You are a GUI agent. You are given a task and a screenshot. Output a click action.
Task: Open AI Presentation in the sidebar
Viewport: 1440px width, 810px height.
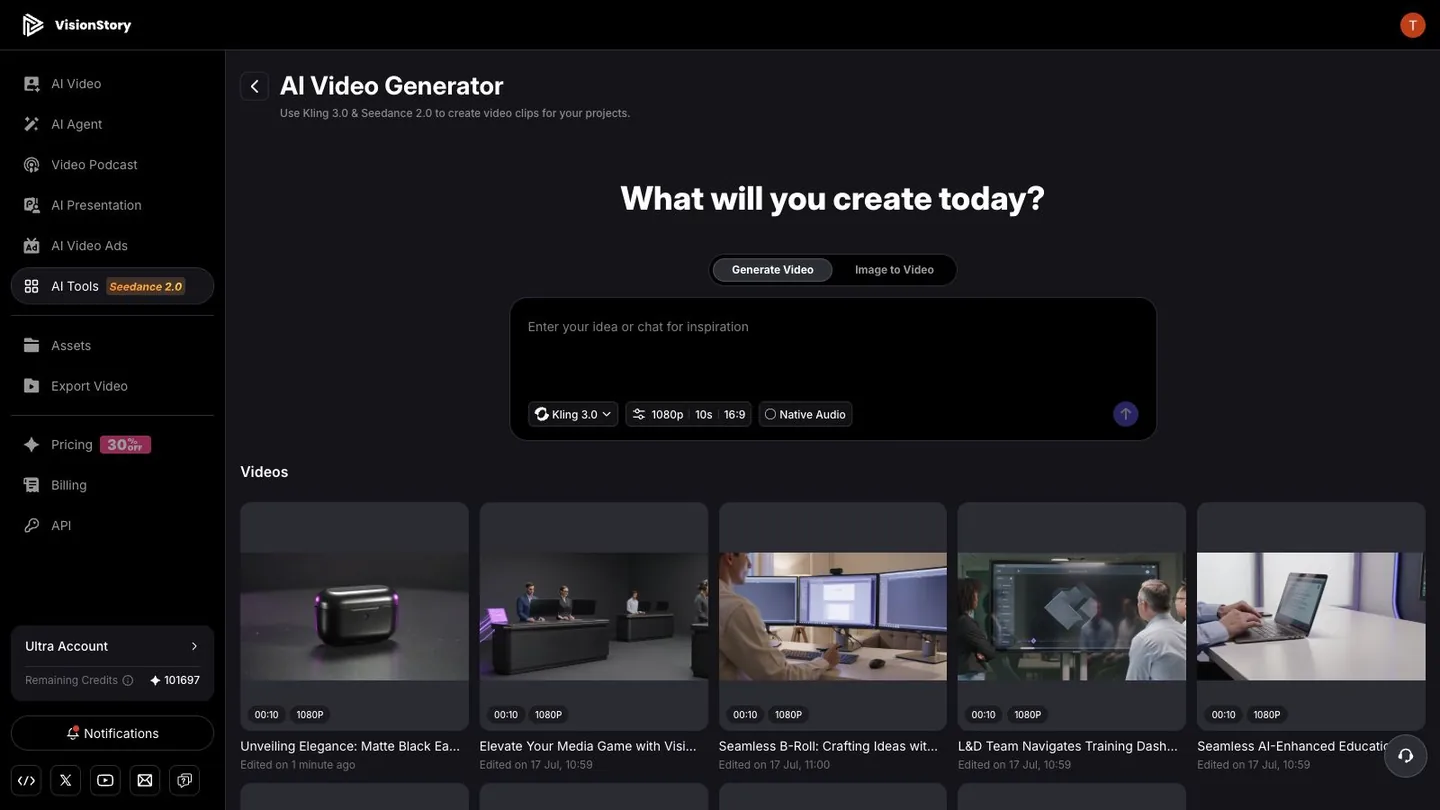(x=112, y=205)
